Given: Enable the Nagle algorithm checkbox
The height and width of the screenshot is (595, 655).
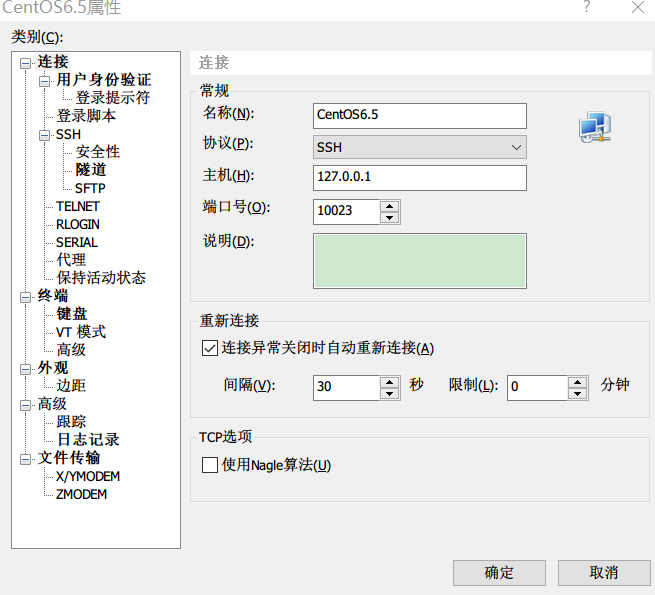Looking at the screenshot, I should [210, 465].
